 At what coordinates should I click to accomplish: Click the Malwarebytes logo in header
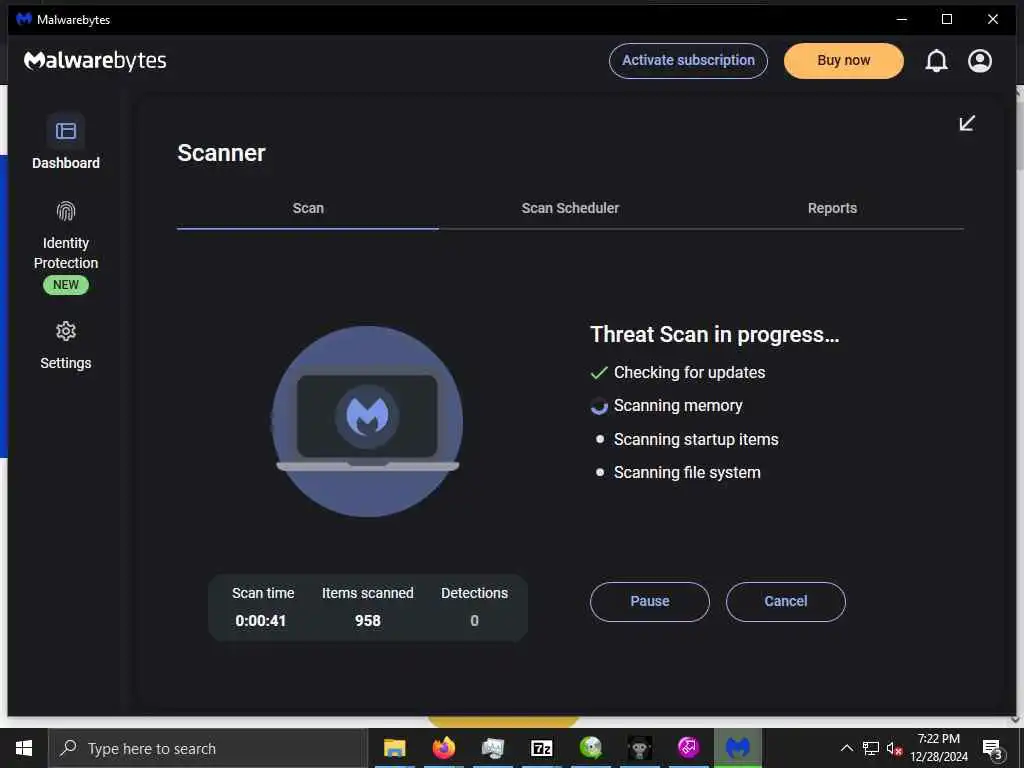coord(95,60)
